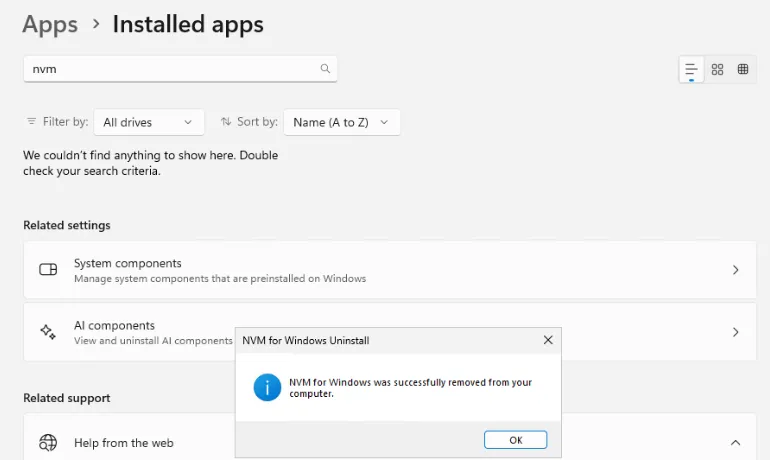The width and height of the screenshot is (770, 460).
Task: Open AI components chevron
Action: (x=736, y=332)
